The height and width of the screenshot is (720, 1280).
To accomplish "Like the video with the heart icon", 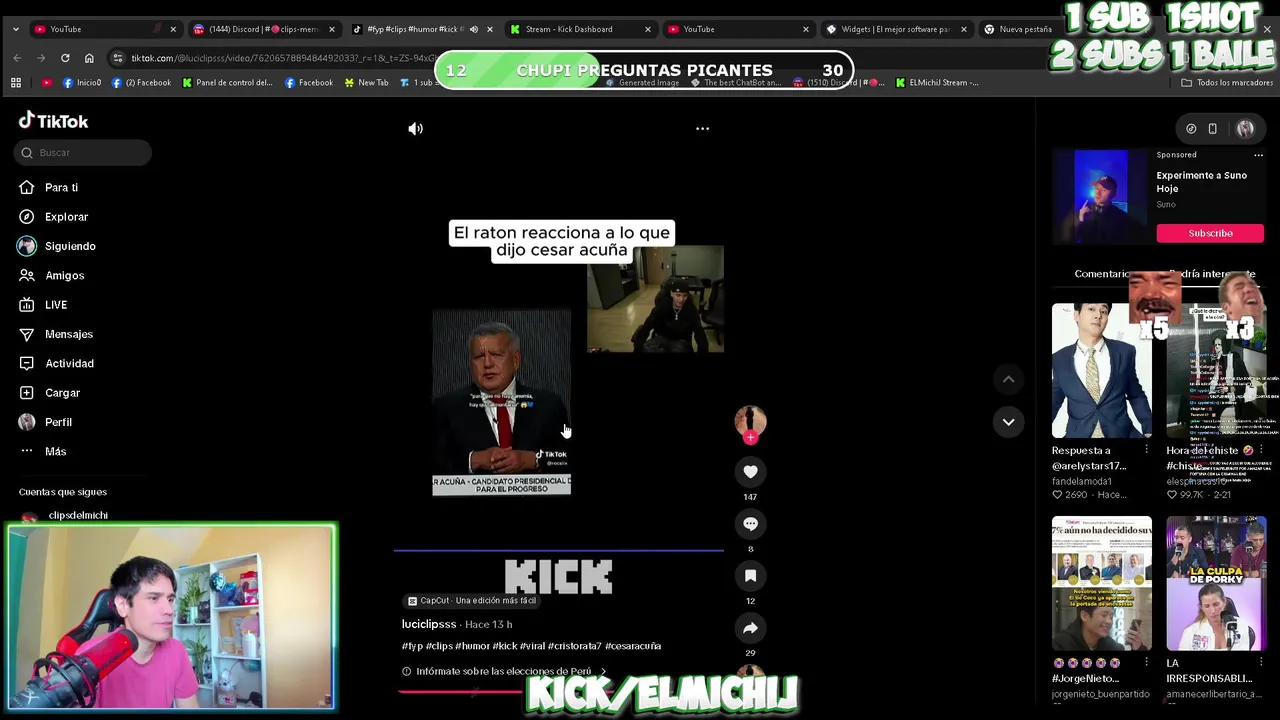I will pyautogui.click(x=750, y=472).
